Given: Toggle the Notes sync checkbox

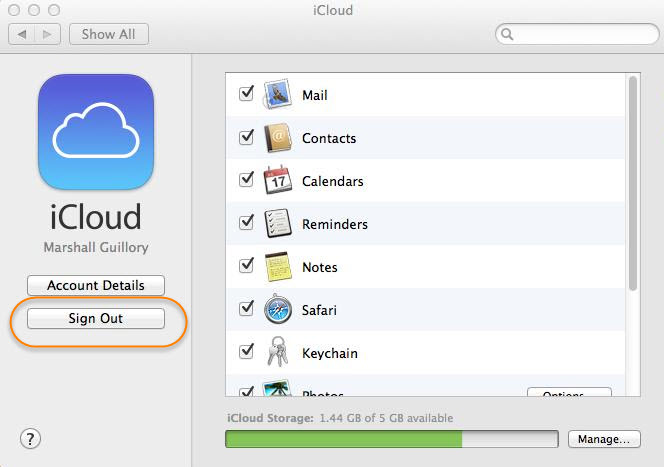Looking at the screenshot, I should 246,265.
